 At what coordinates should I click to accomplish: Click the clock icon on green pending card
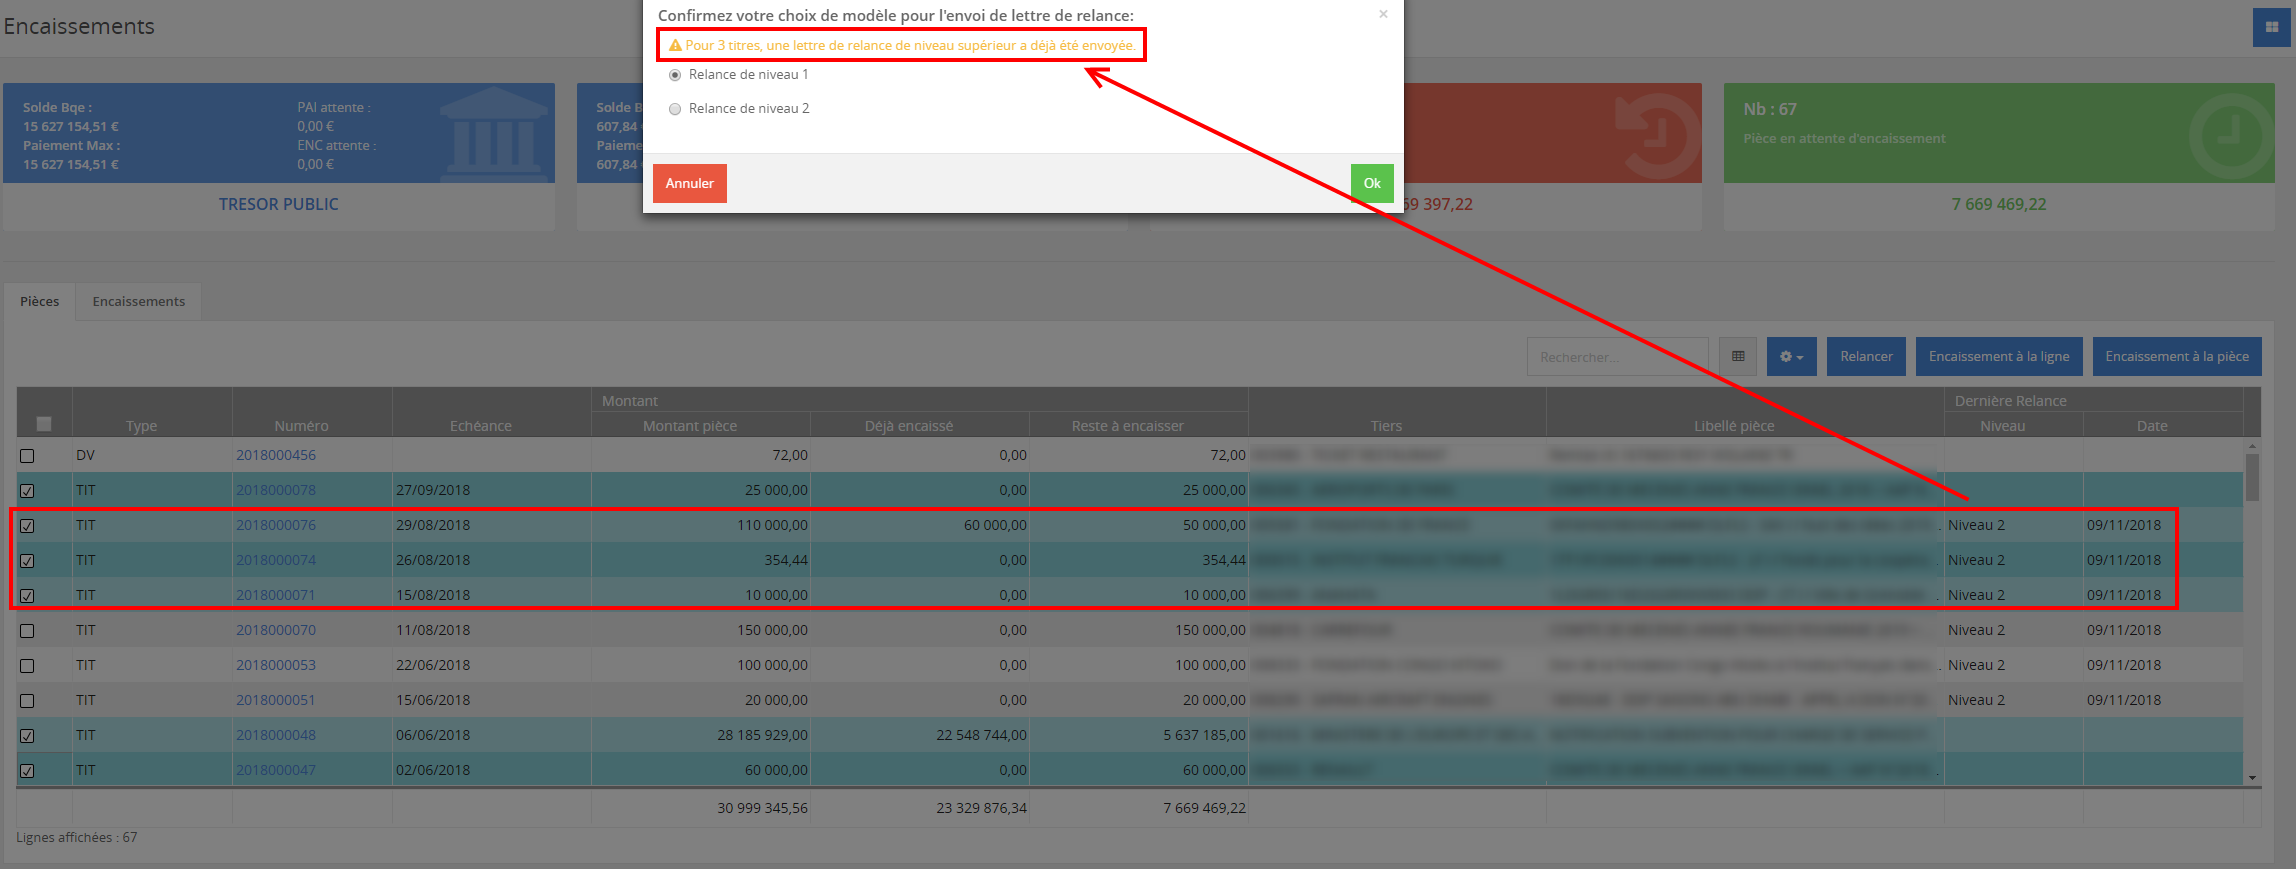2230,136
